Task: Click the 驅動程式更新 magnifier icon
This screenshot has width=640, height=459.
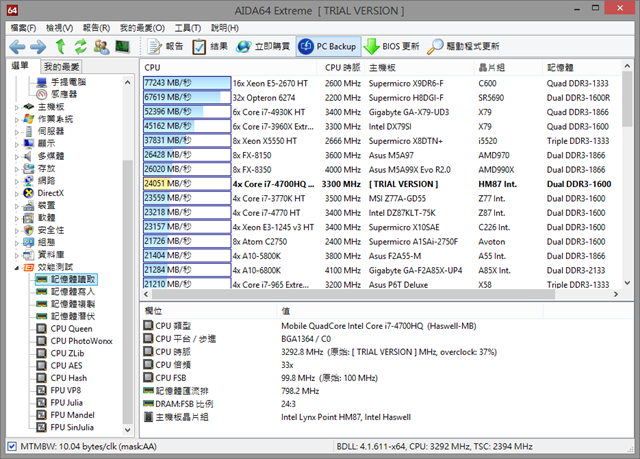Action: [435, 47]
